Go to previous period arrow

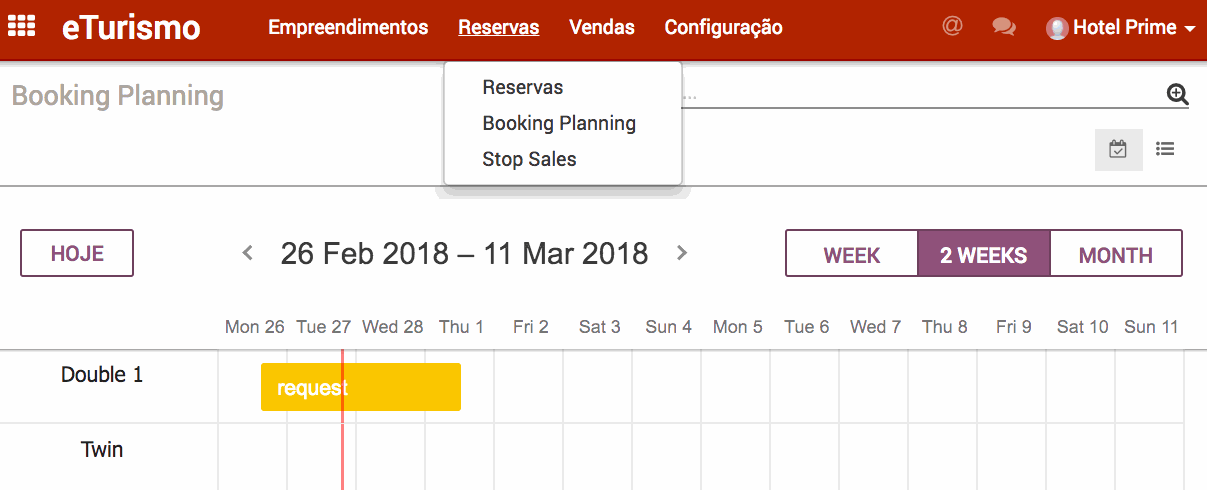point(248,253)
